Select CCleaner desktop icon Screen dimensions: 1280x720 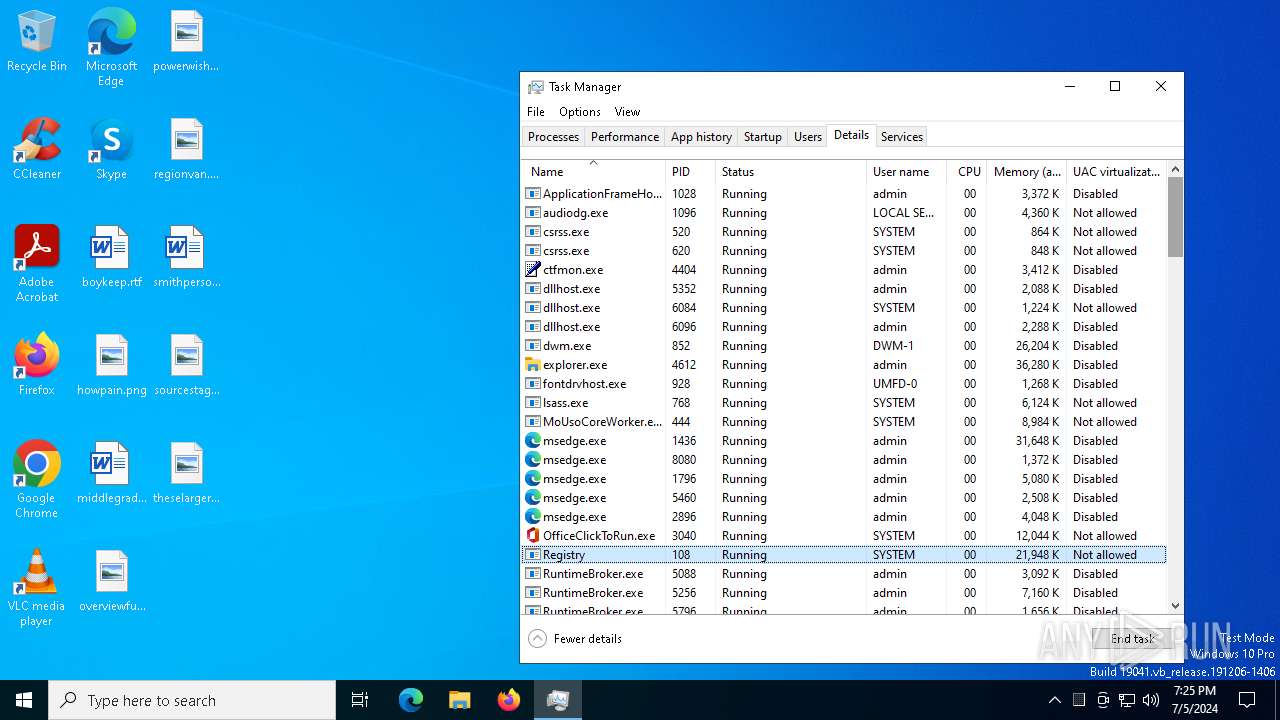pos(37,149)
